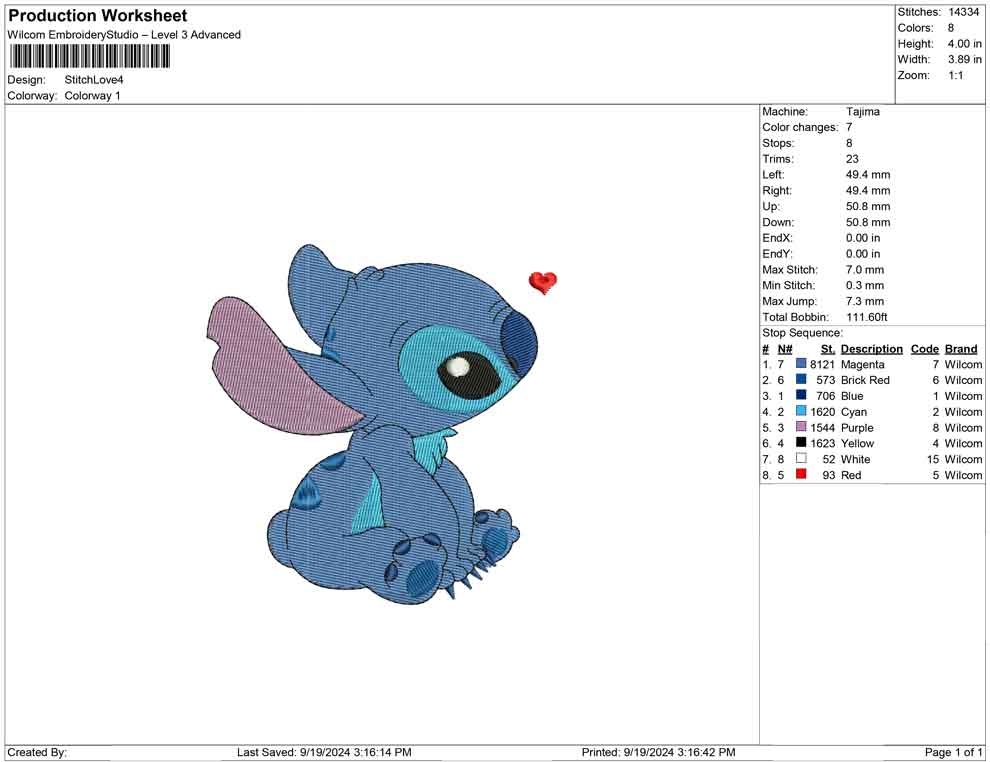Click the White thread swatch box
The width and height of the screenshot is (990, 762).
(x=801, y=460)
